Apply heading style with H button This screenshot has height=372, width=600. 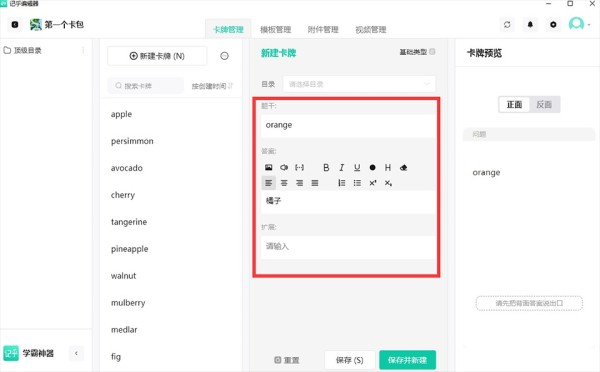(x=388, y=168)
